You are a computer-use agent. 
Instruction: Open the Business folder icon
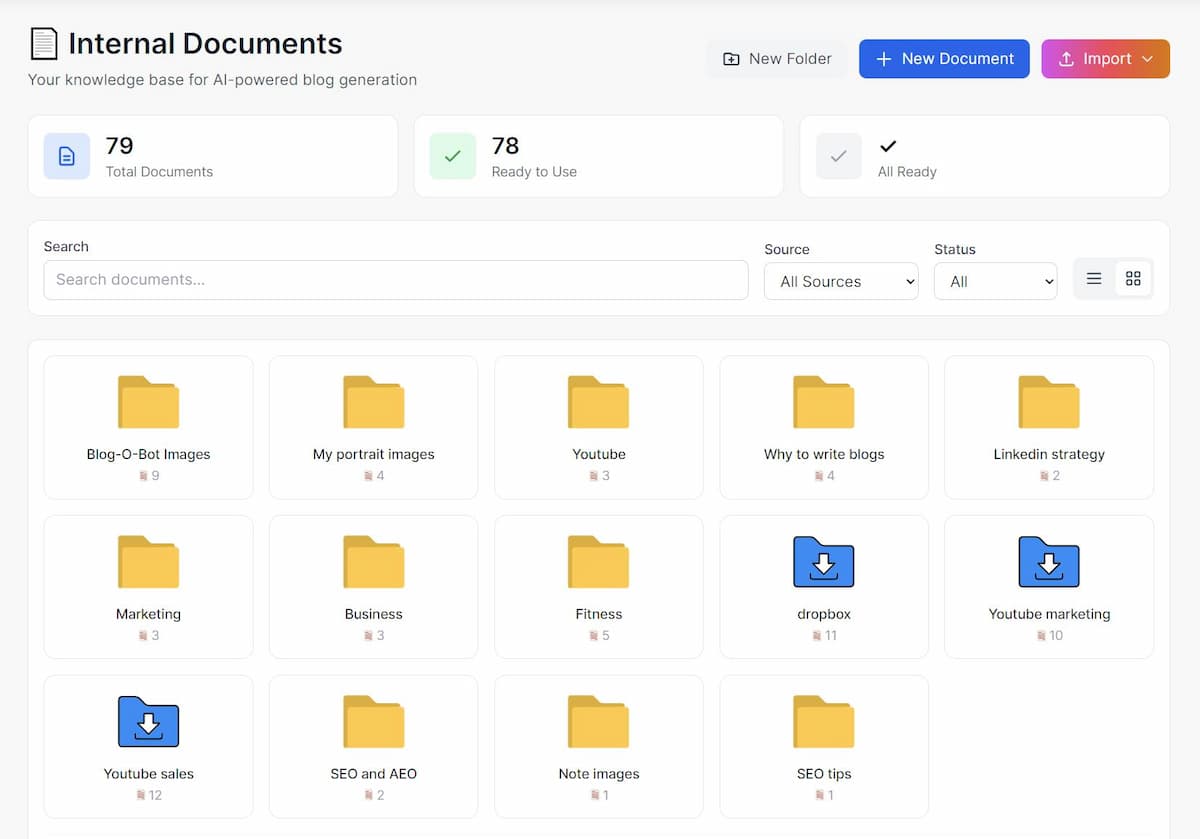pos(374,562)
